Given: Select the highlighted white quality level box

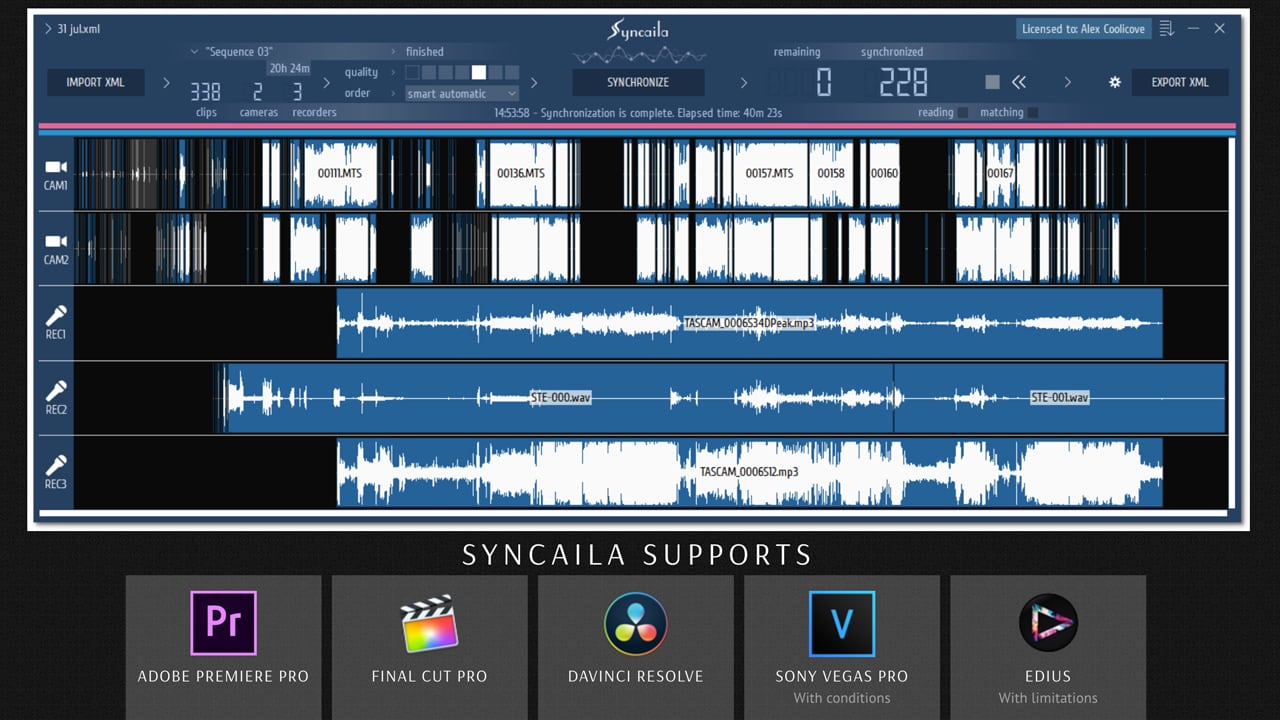Looking at the screenshot, I should pos(479,72).
